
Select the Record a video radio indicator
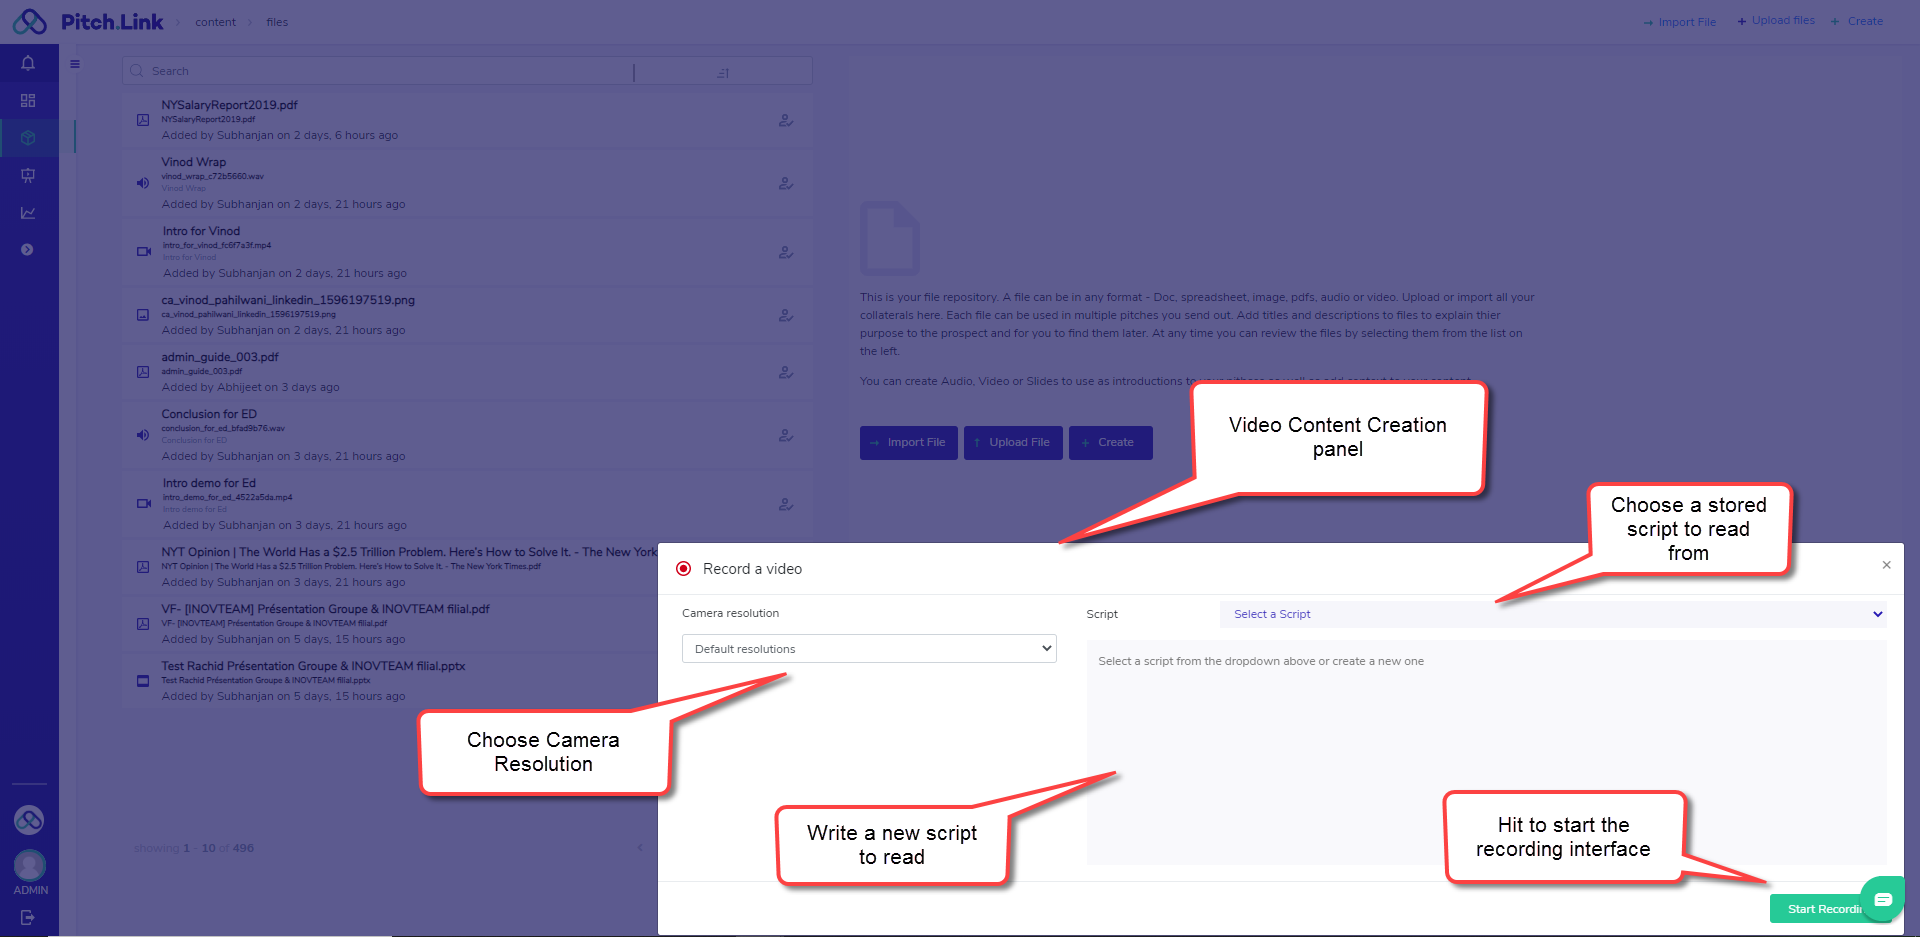pos(684,569)
